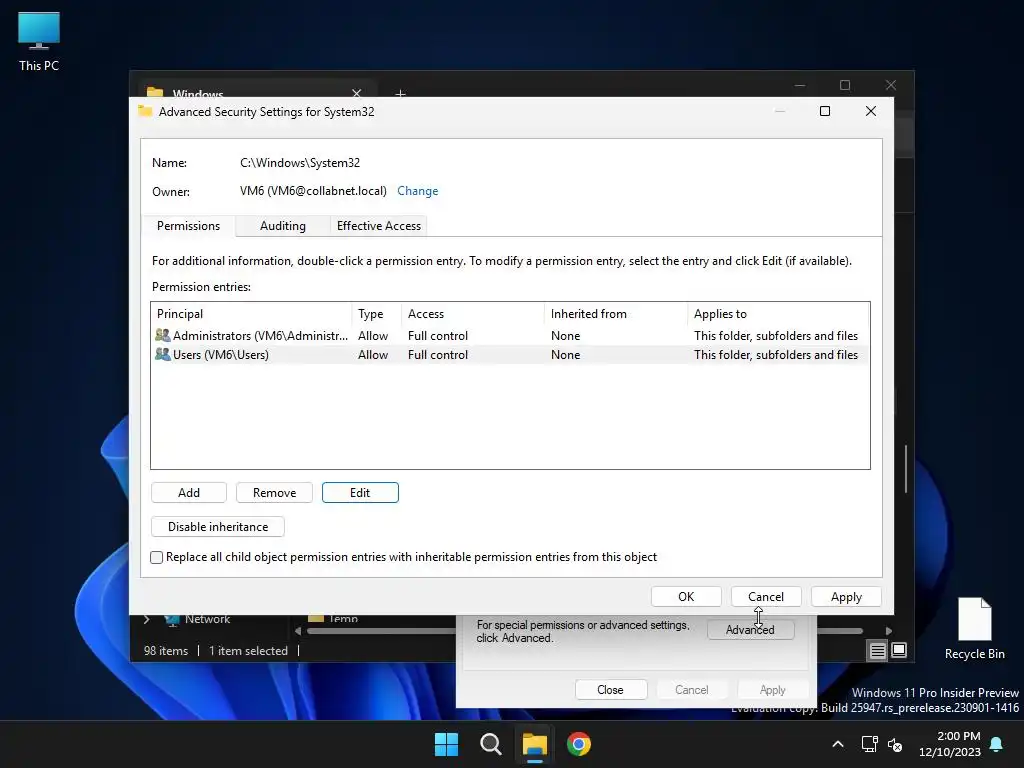The image size is (1024, 768).
Task: Open This PC desktop icon
Action: coord(39,41)
